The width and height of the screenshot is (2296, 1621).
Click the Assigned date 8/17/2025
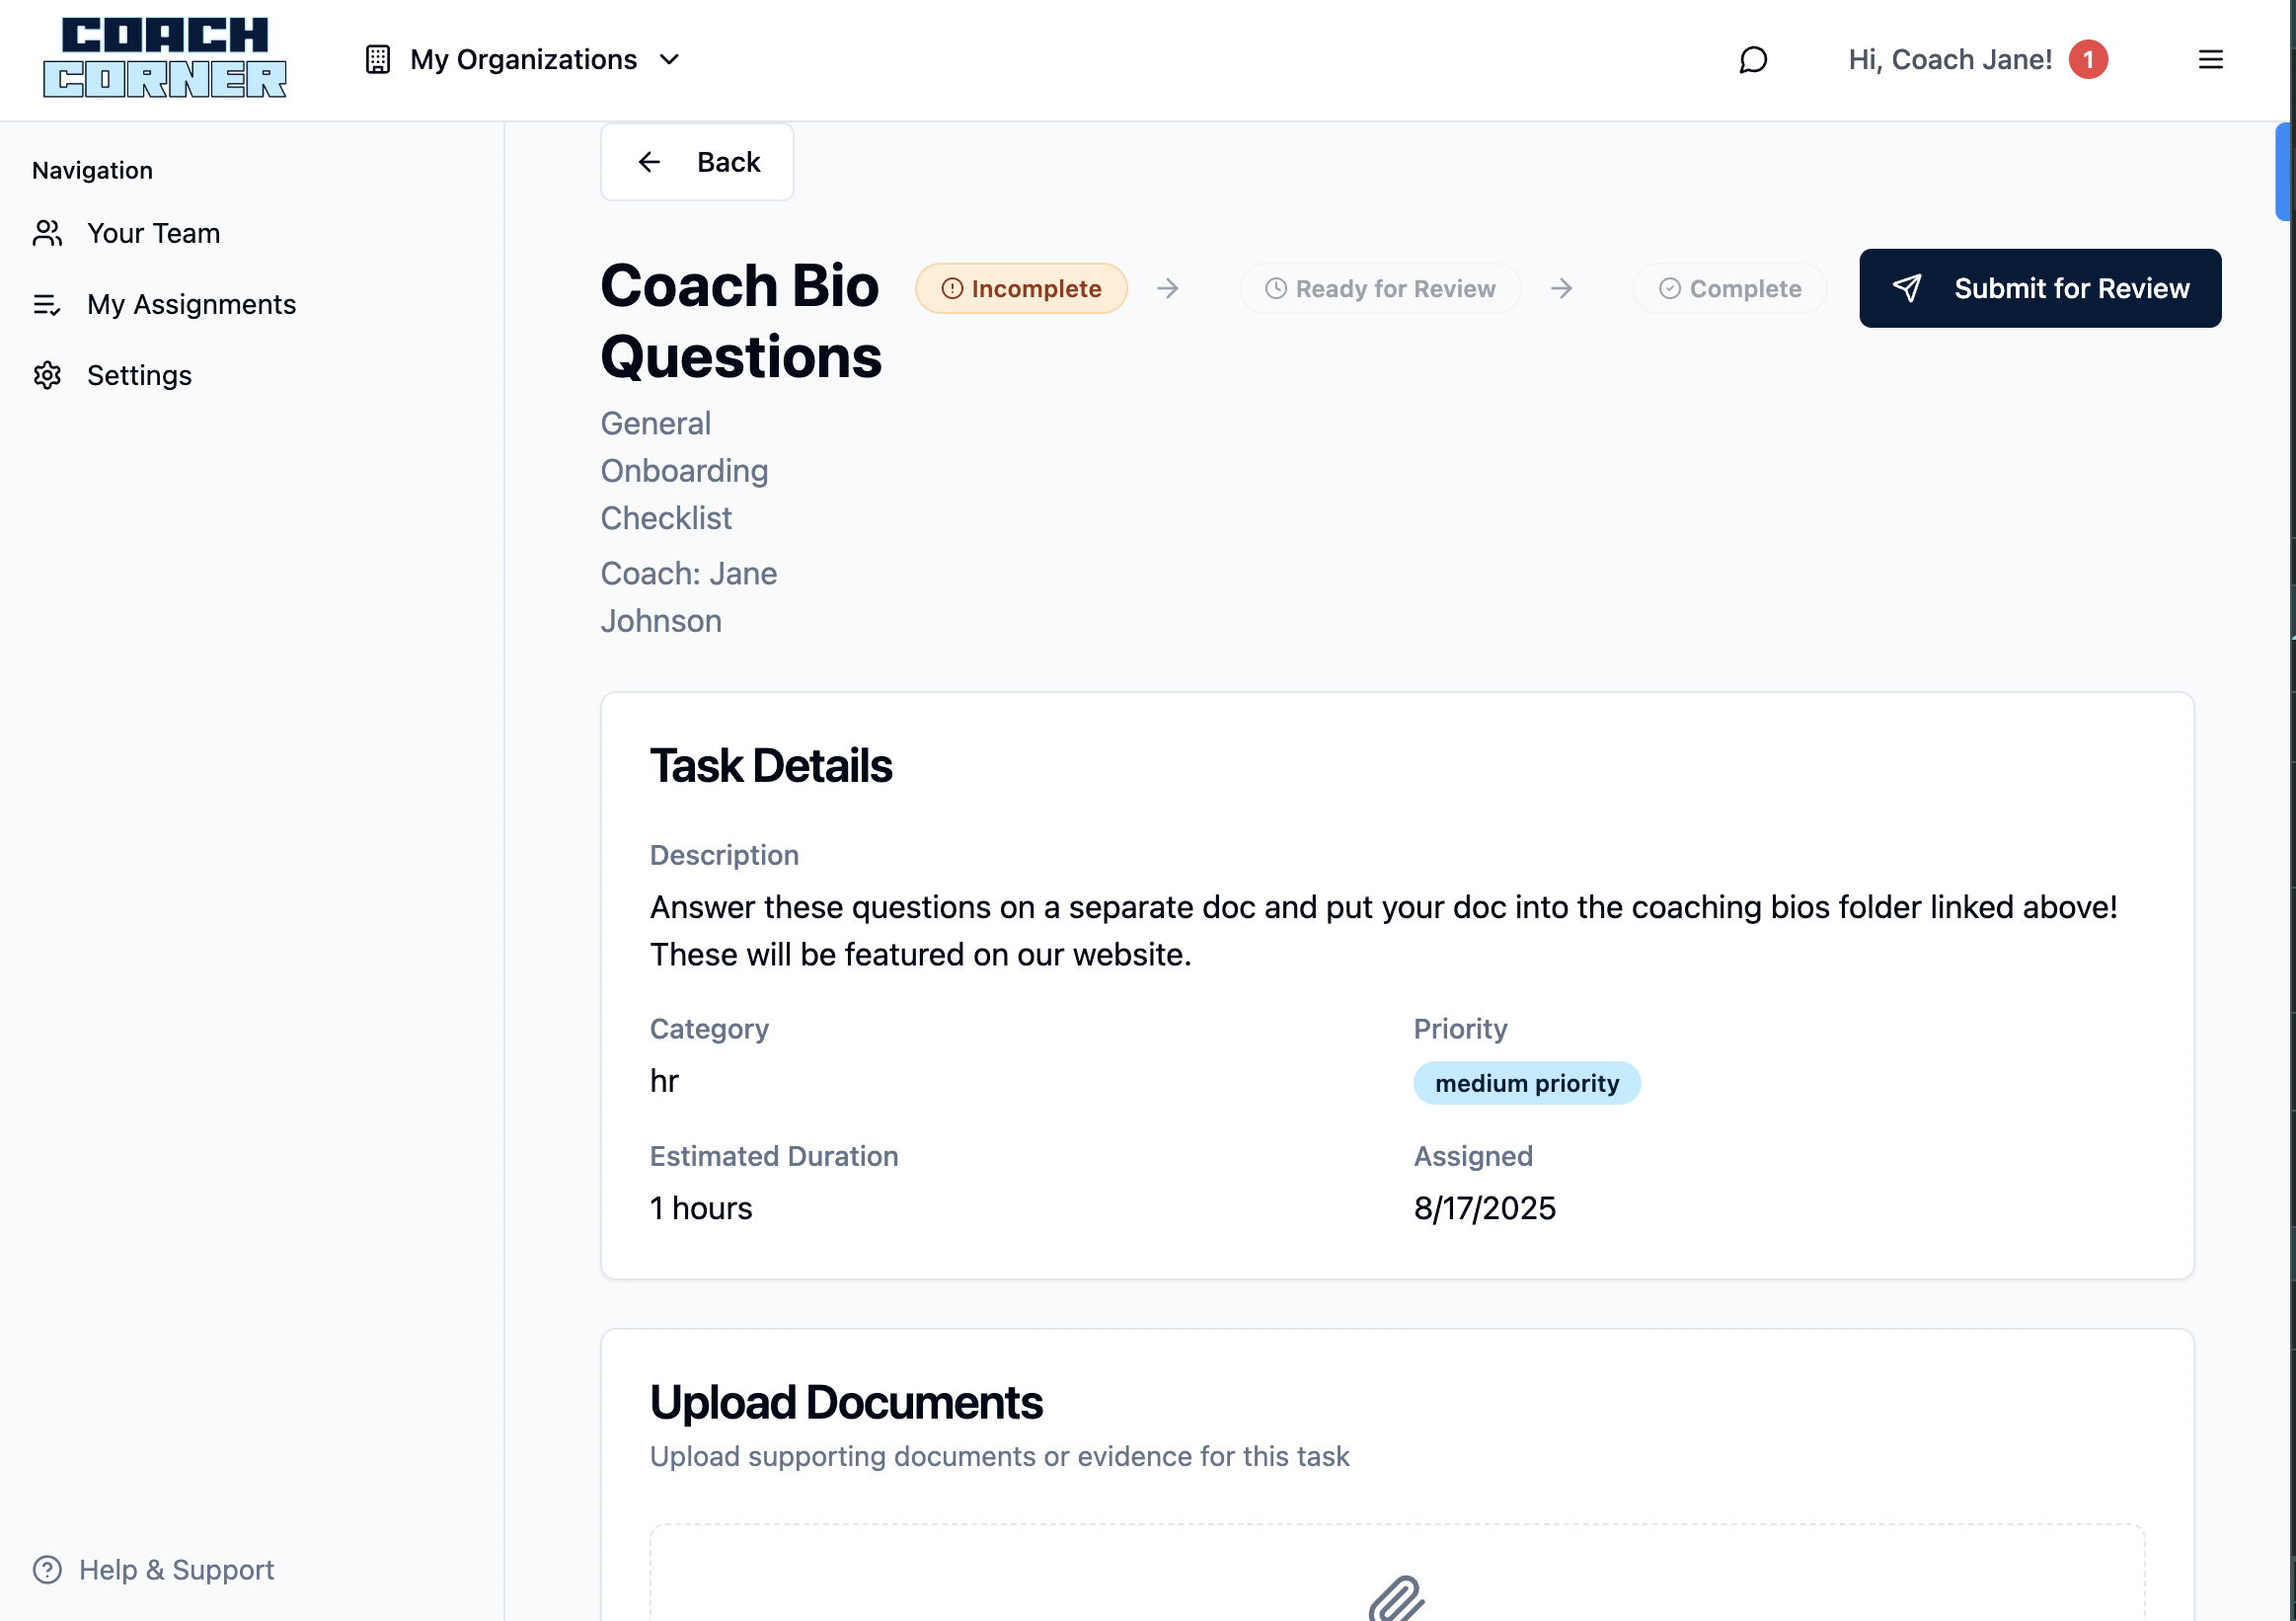[x=1484, y=1208]
